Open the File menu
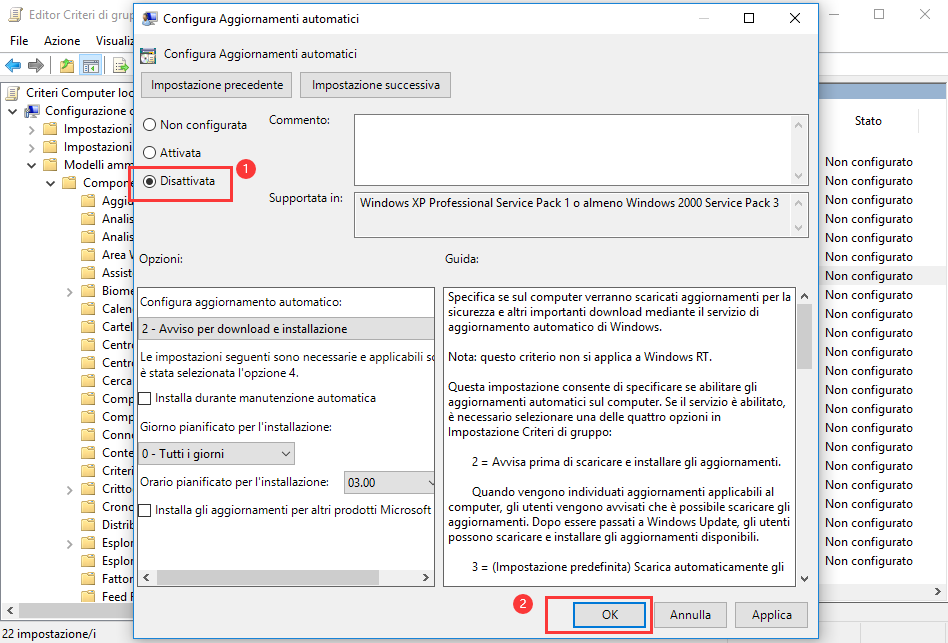948x643 pixels. point(19,40)
